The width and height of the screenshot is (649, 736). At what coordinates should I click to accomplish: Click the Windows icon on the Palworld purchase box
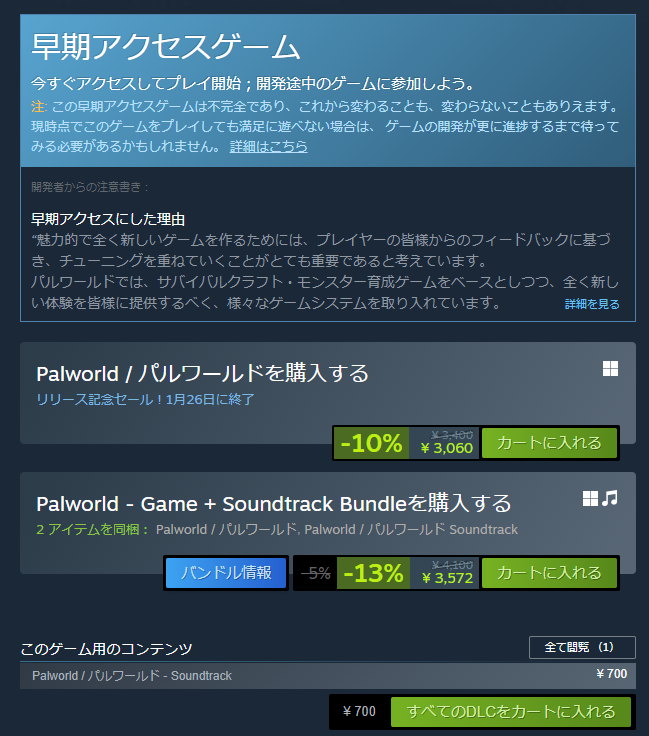tap(610, 369)
